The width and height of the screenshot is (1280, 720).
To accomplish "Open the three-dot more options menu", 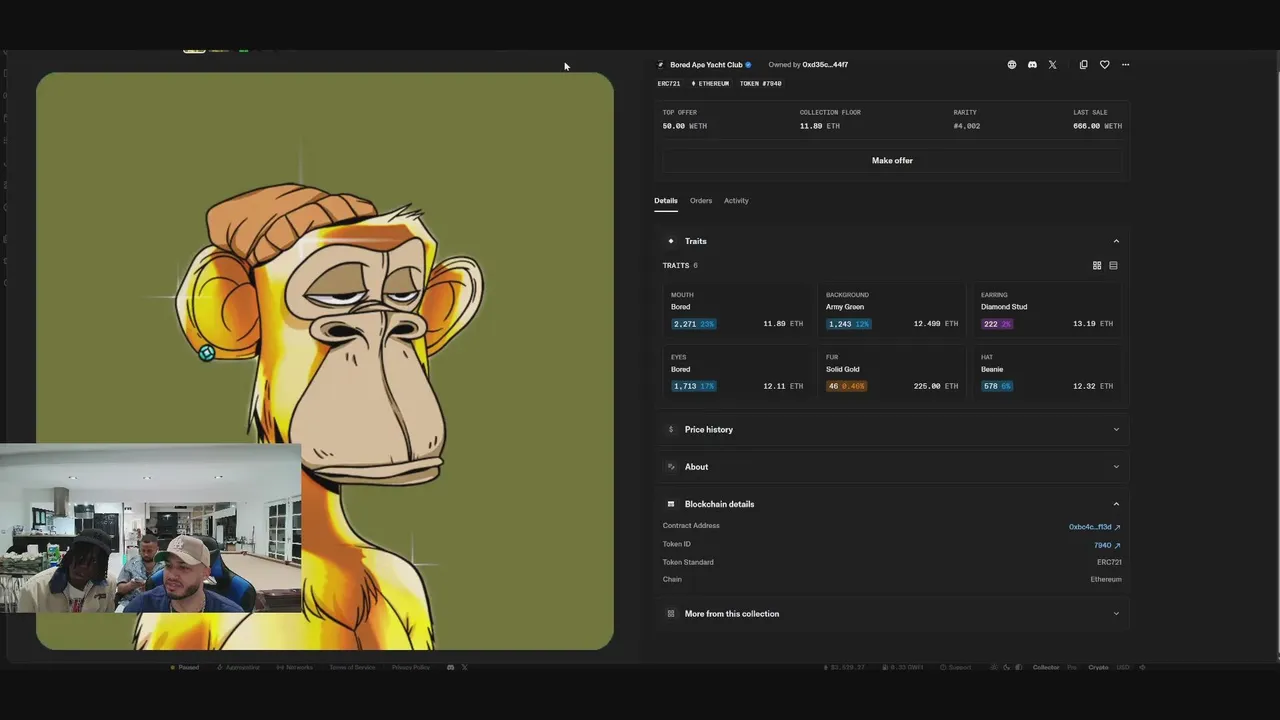I will click(1126, 65).
